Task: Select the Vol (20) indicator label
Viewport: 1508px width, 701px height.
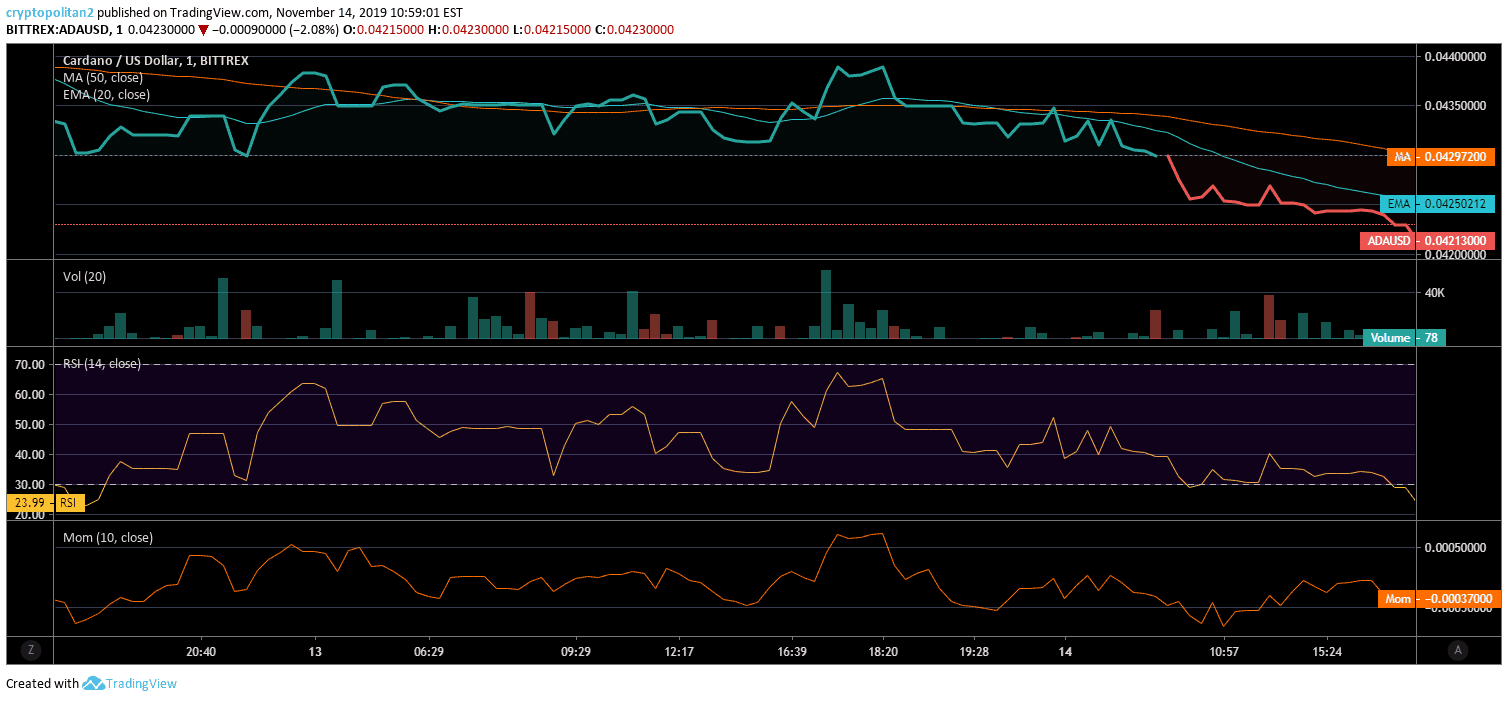Action: [84, 277]
